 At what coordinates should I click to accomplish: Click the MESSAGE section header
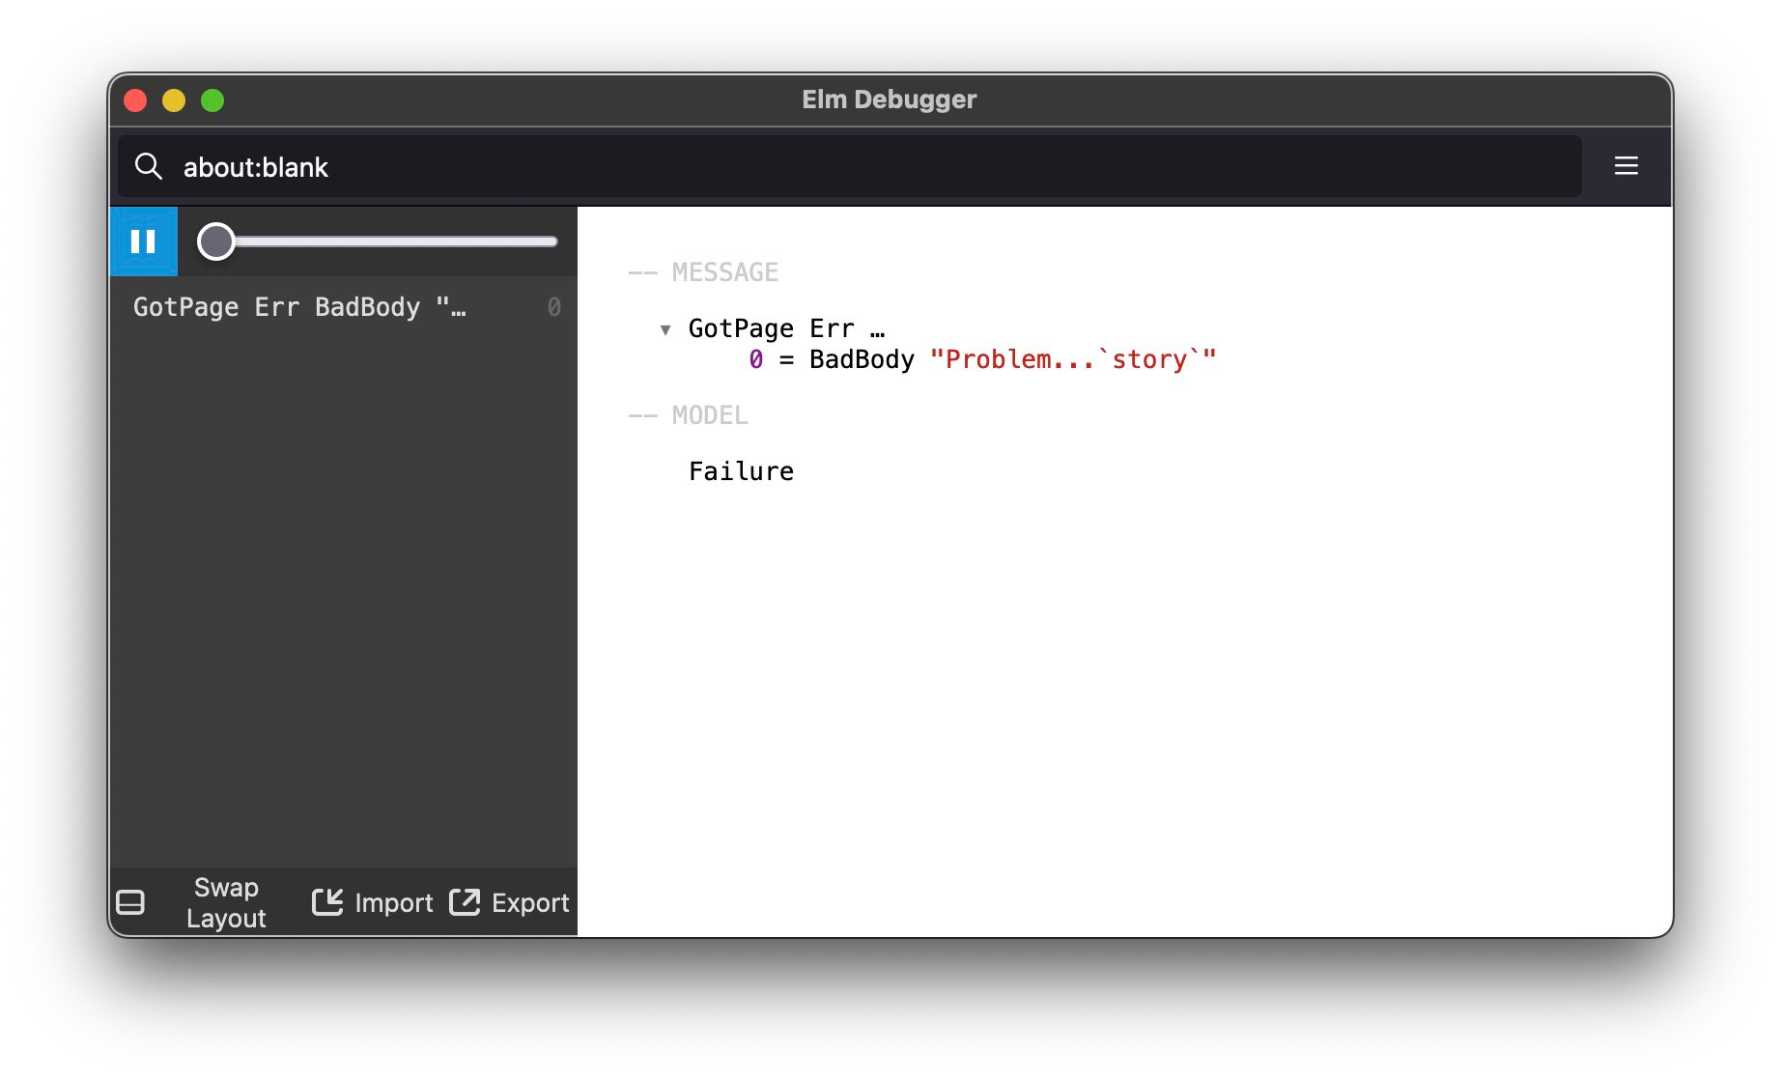[703, 272]
